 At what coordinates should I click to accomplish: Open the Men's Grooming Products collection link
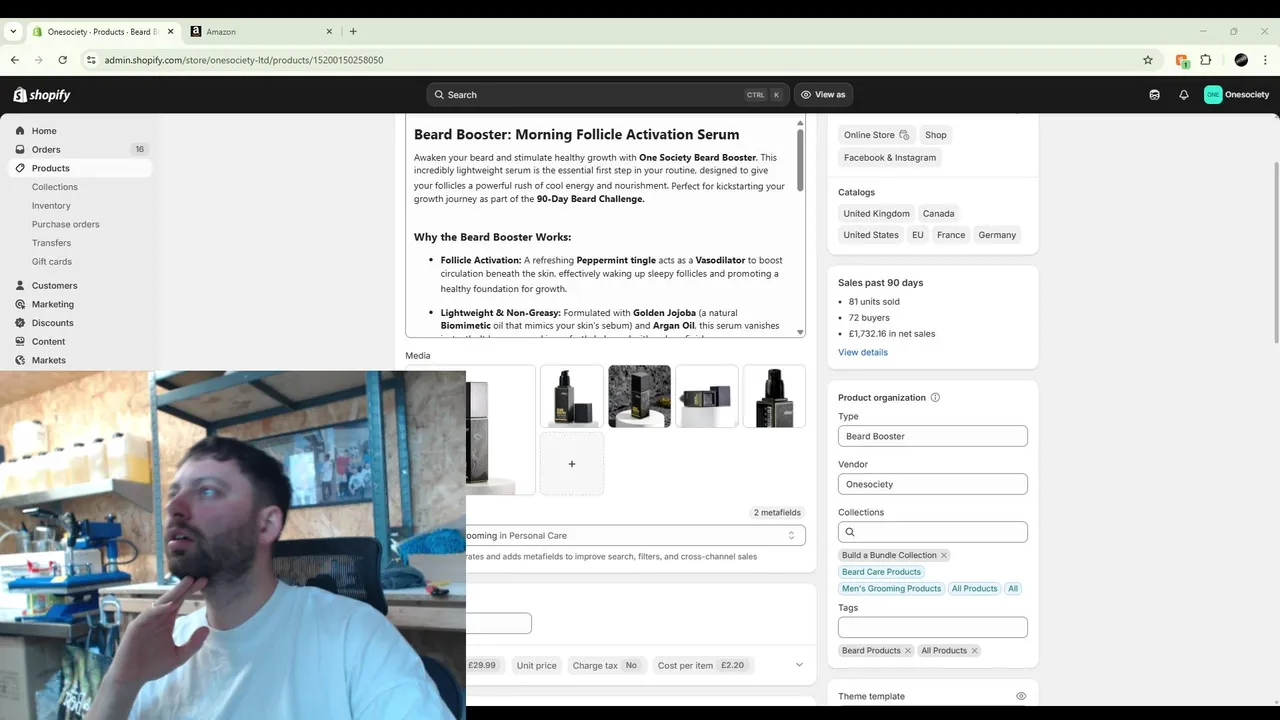[891, 589]
